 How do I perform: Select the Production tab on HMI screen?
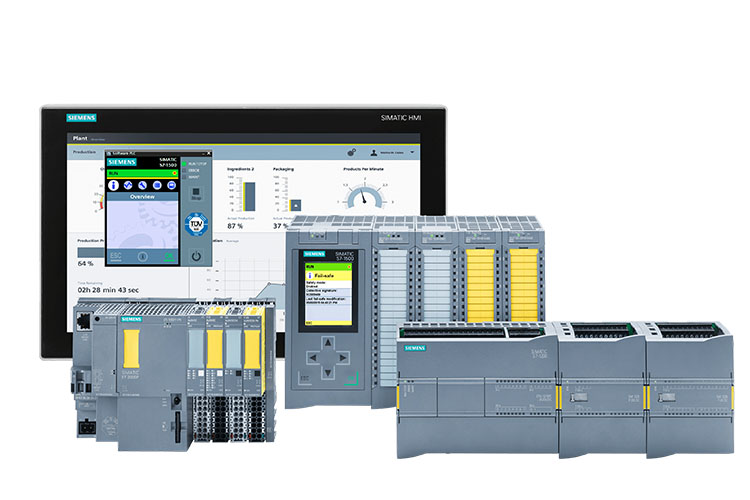84,152
